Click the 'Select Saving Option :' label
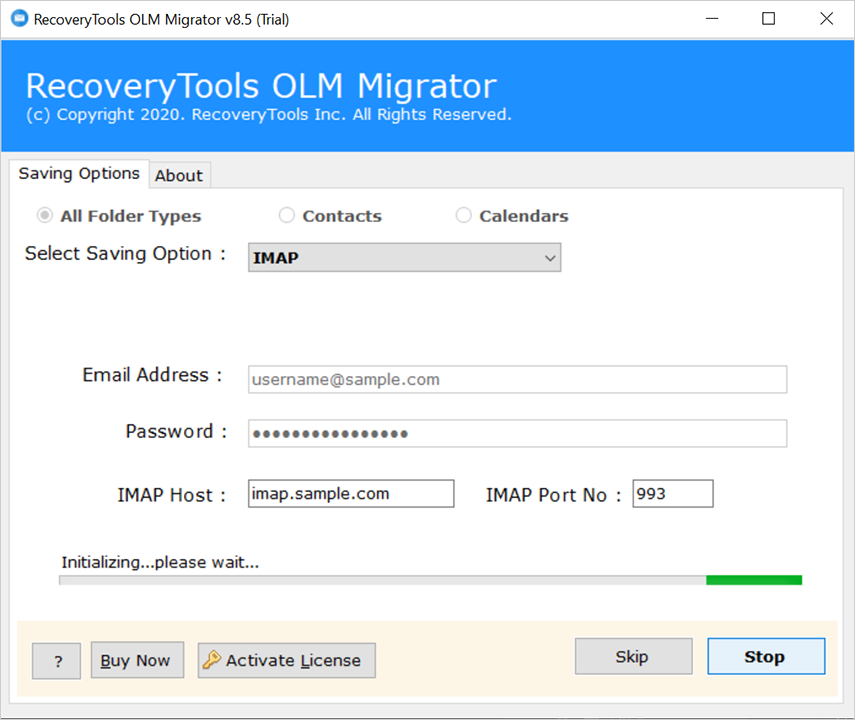Screen dimensions: 855x720 pyautogui.click(x=125, y=254)
